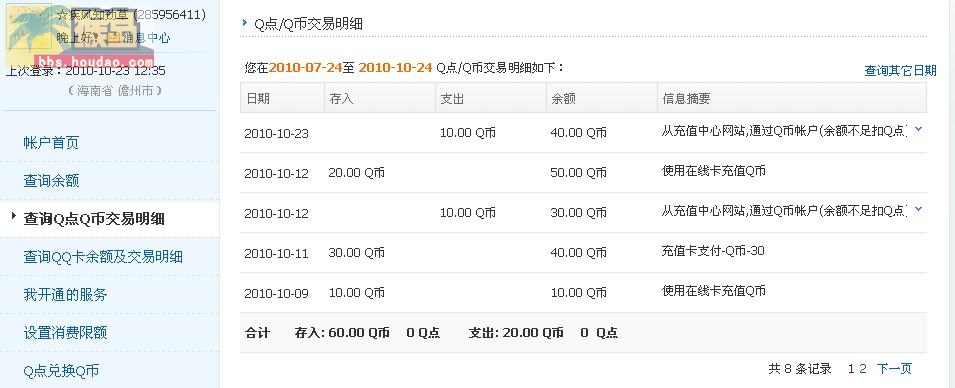The width and height of the screenshot is (955, 388).
Task: Expand 2010-10-12 10.00 Q币 expense details
Action: [x=918, y=210]
